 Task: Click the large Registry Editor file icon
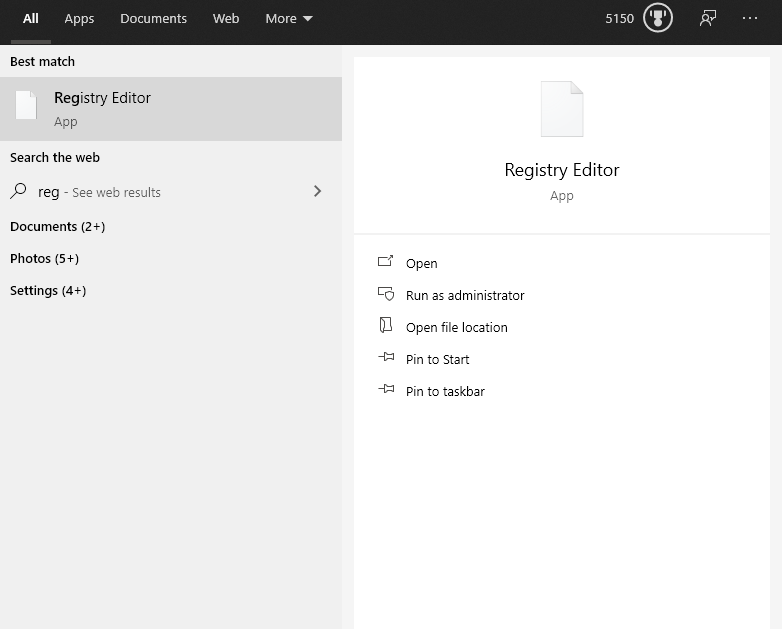(x=562, y=109)
